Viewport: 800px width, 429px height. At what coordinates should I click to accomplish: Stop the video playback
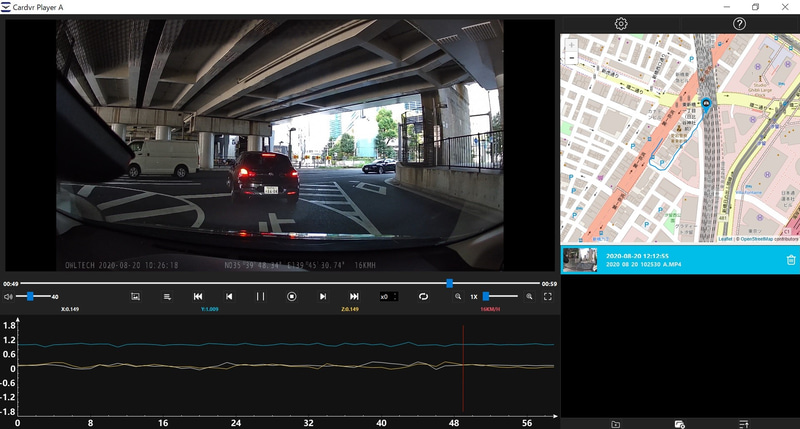coord(291,296)
